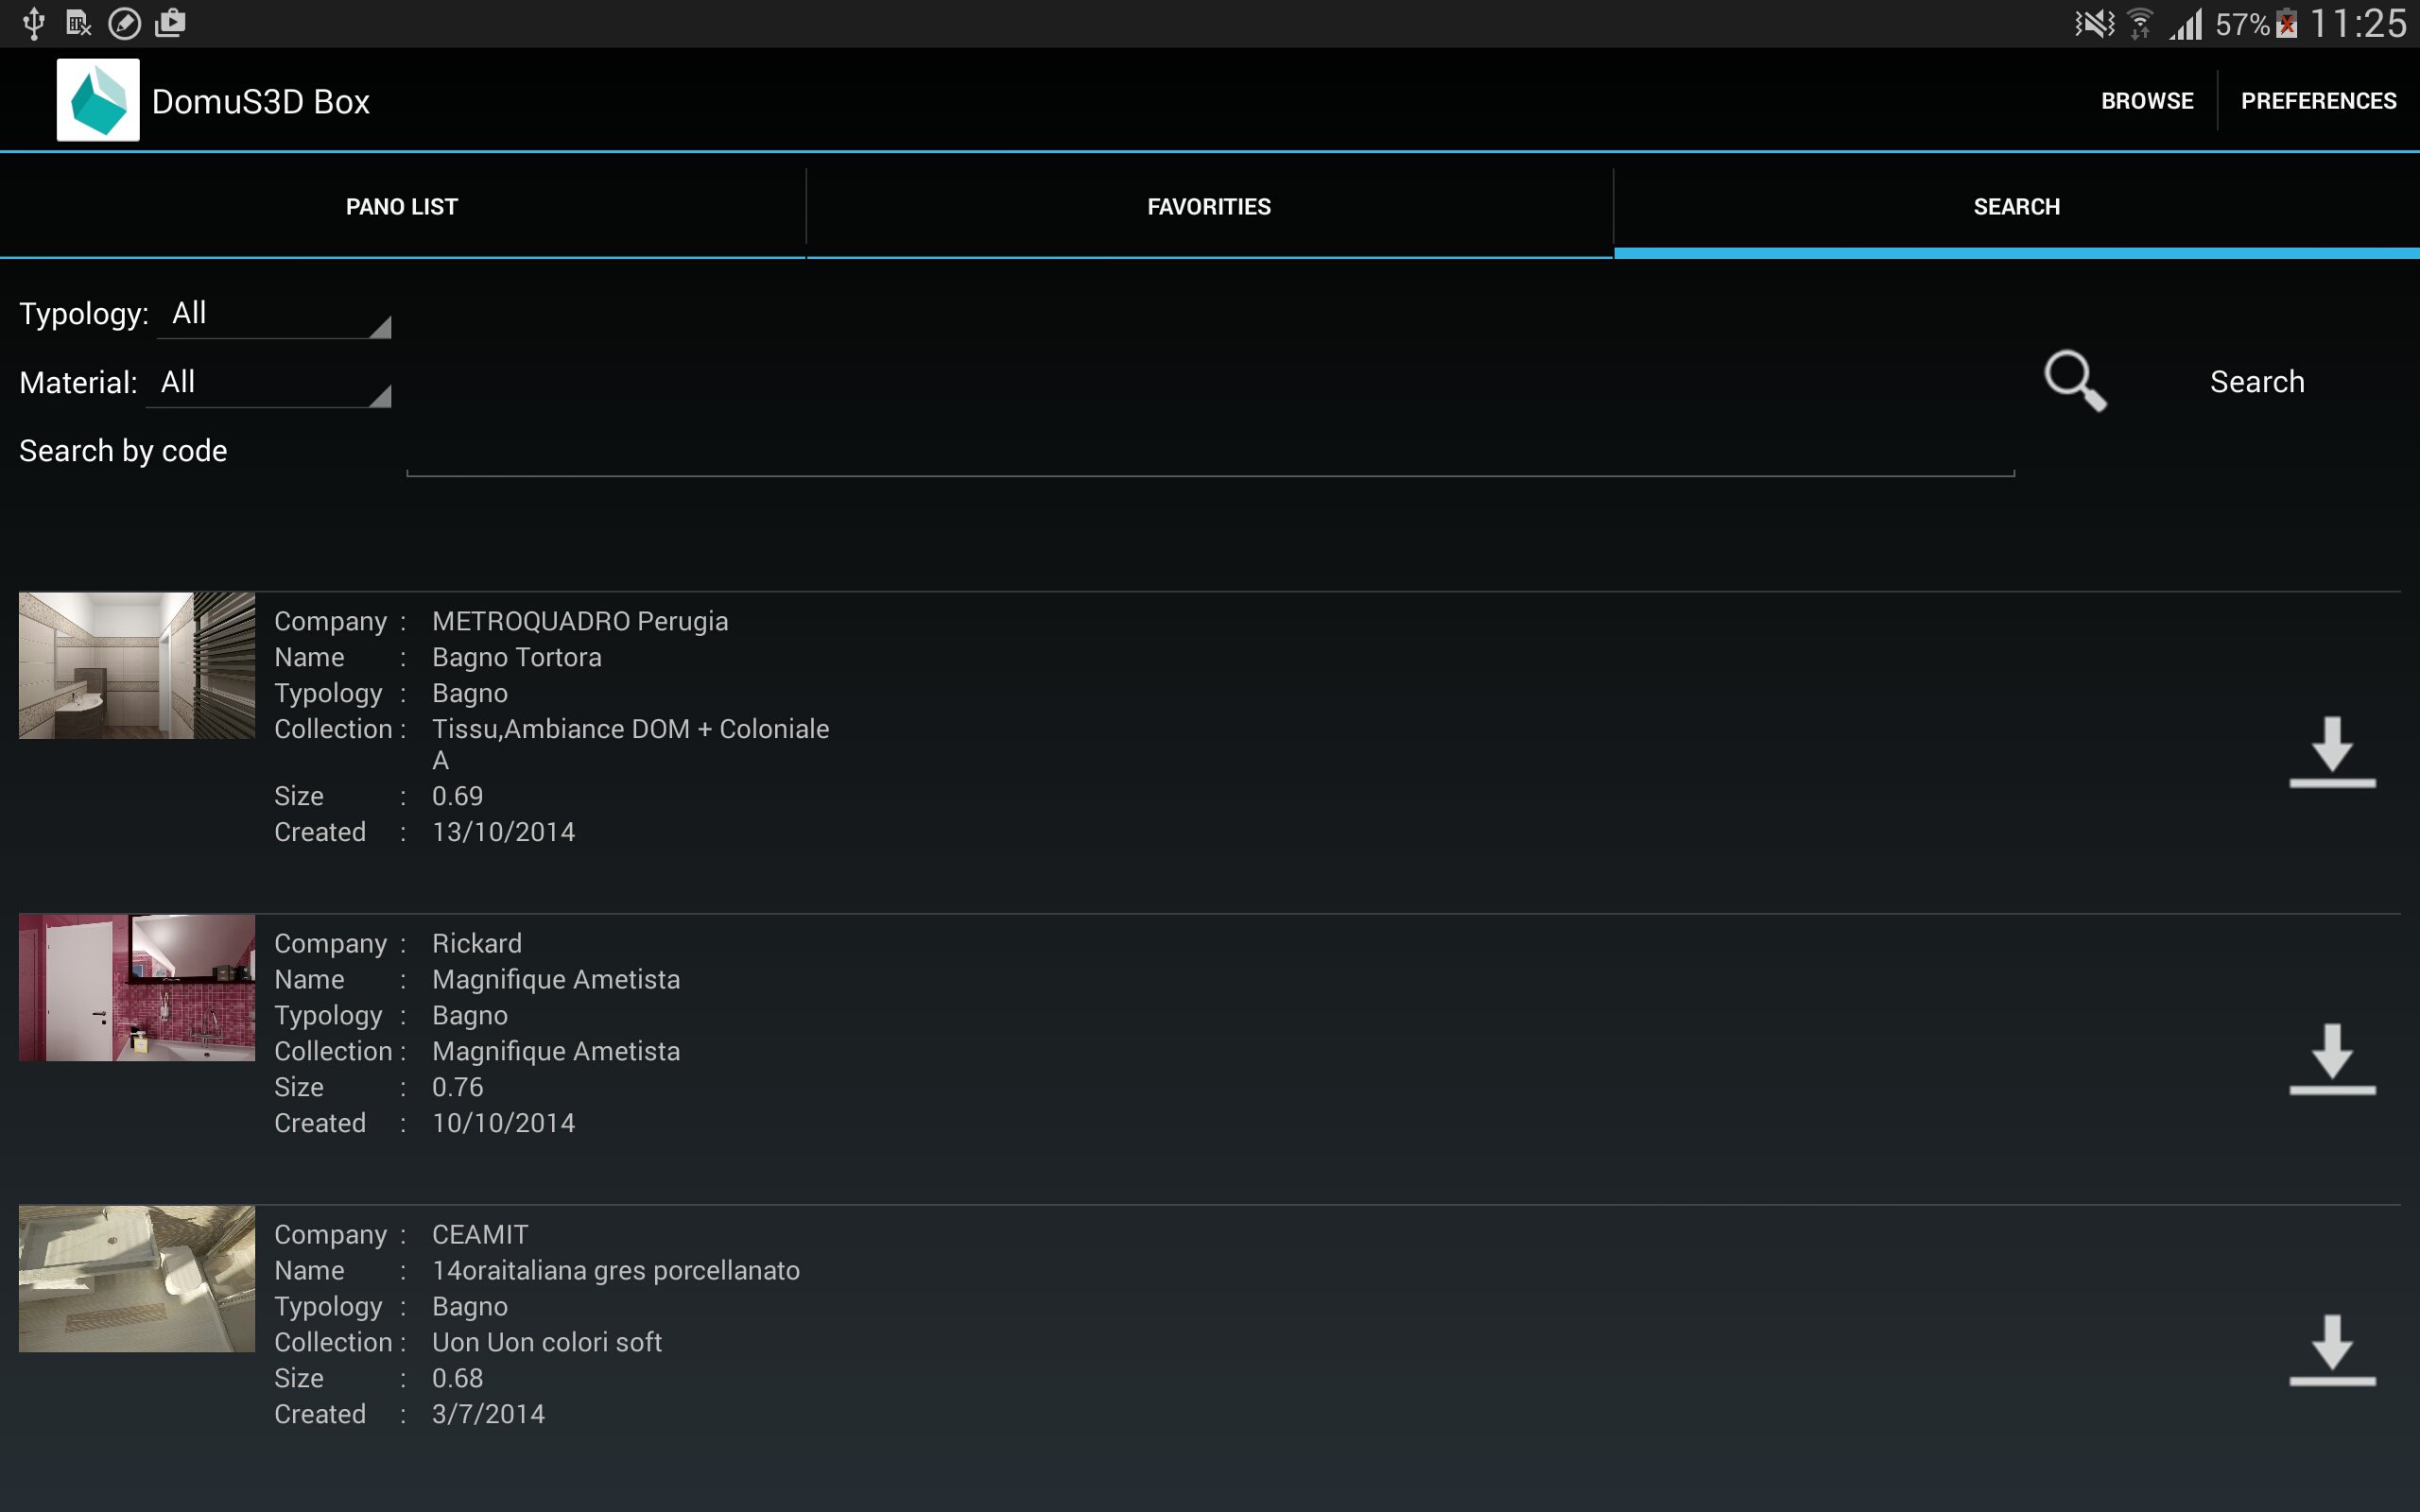The image size is (2420, 1512).
Task: Download the Bagno Tortora panorama
Action: (2332, 752)
